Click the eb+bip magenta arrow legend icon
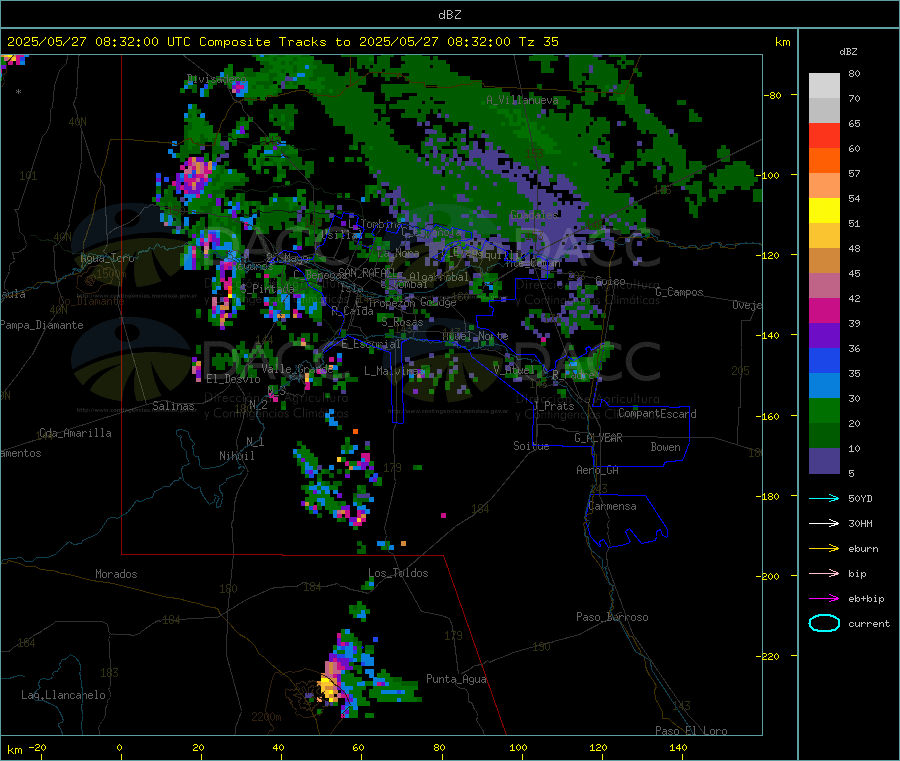 point(824,599)
